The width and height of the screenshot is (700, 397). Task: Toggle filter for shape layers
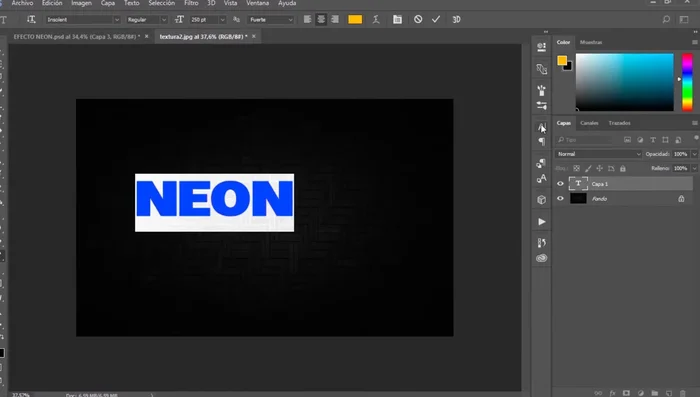coord(665,140)
